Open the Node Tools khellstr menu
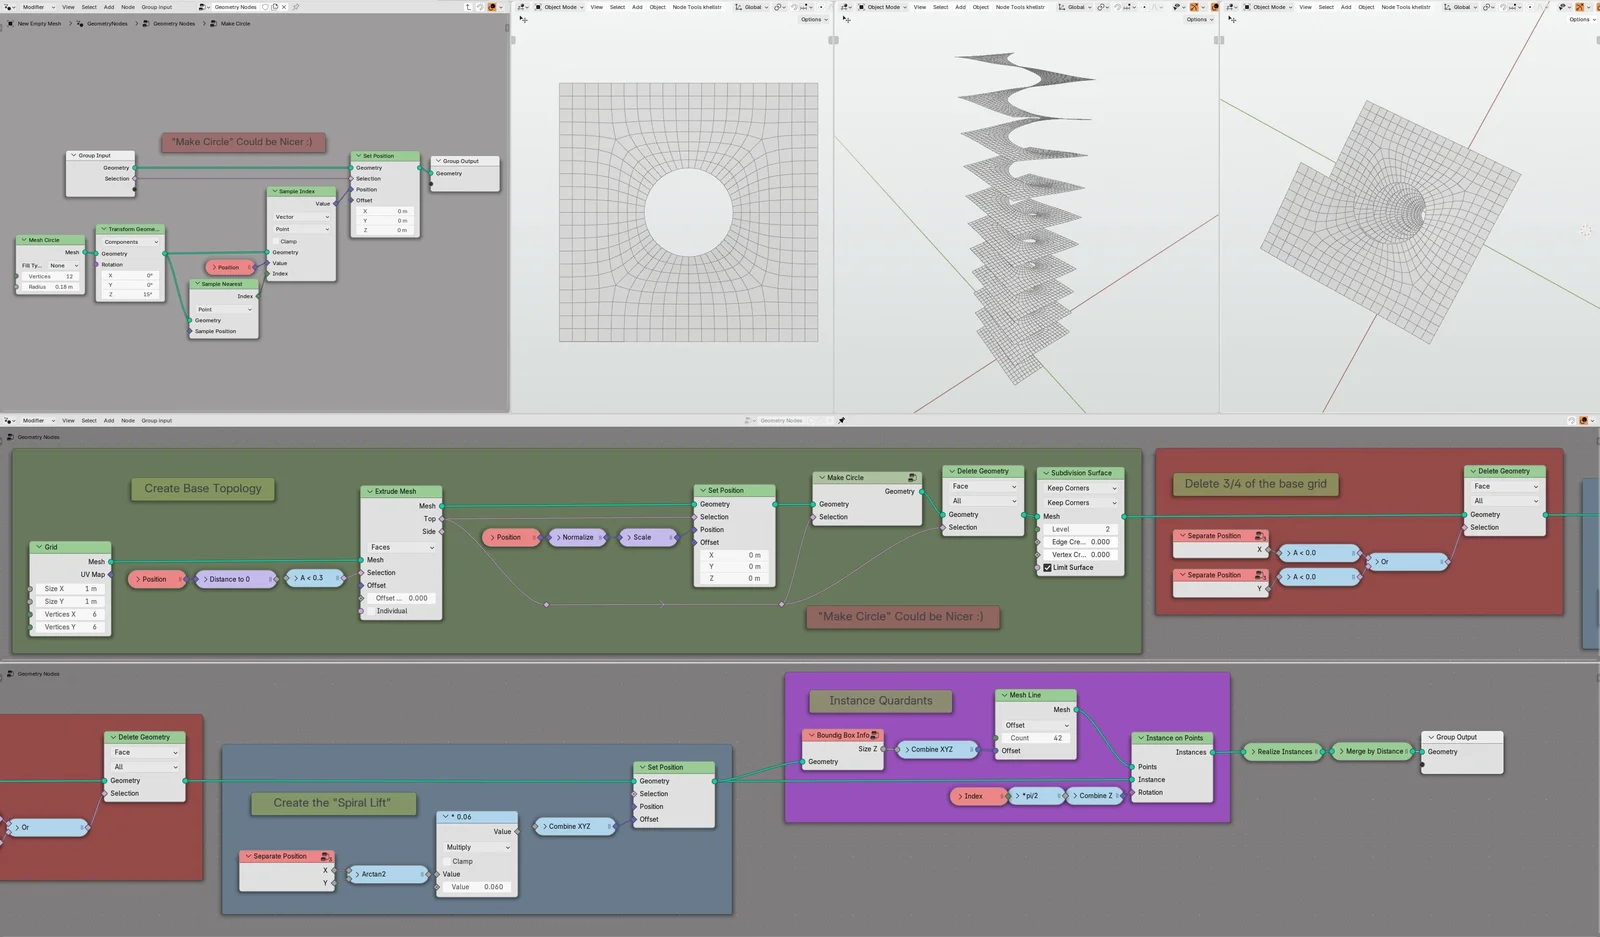 [x=698, y=7]
